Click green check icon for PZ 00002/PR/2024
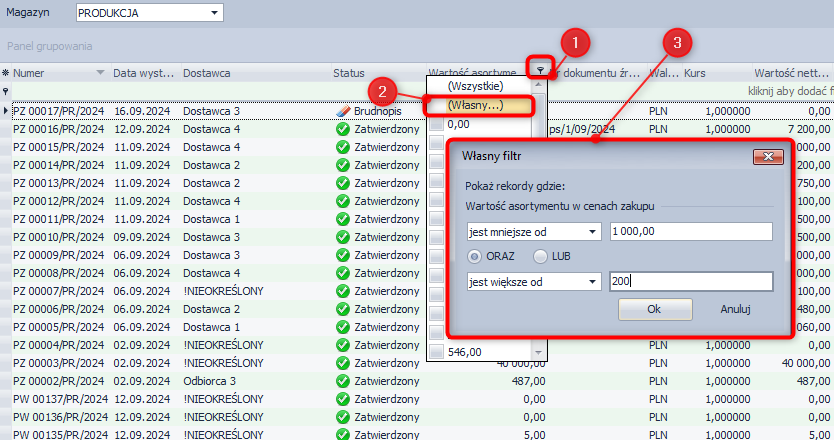 [x=343, y=381]
